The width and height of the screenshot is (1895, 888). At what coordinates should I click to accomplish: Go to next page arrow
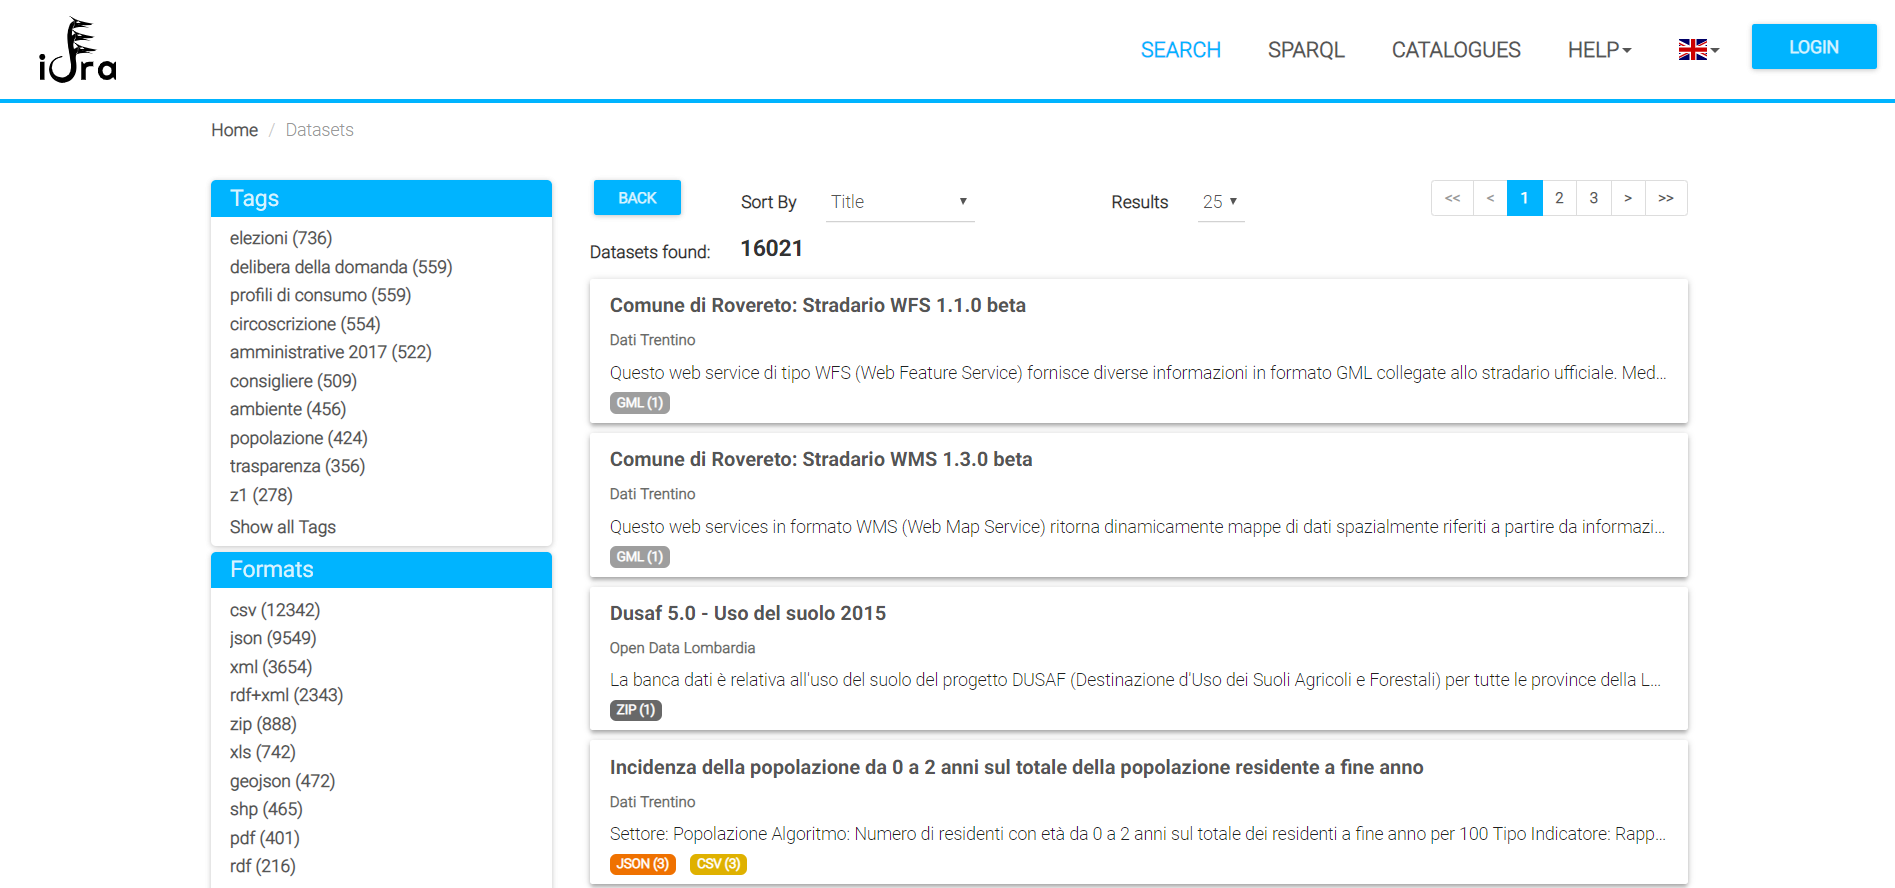pos(1628,198)
